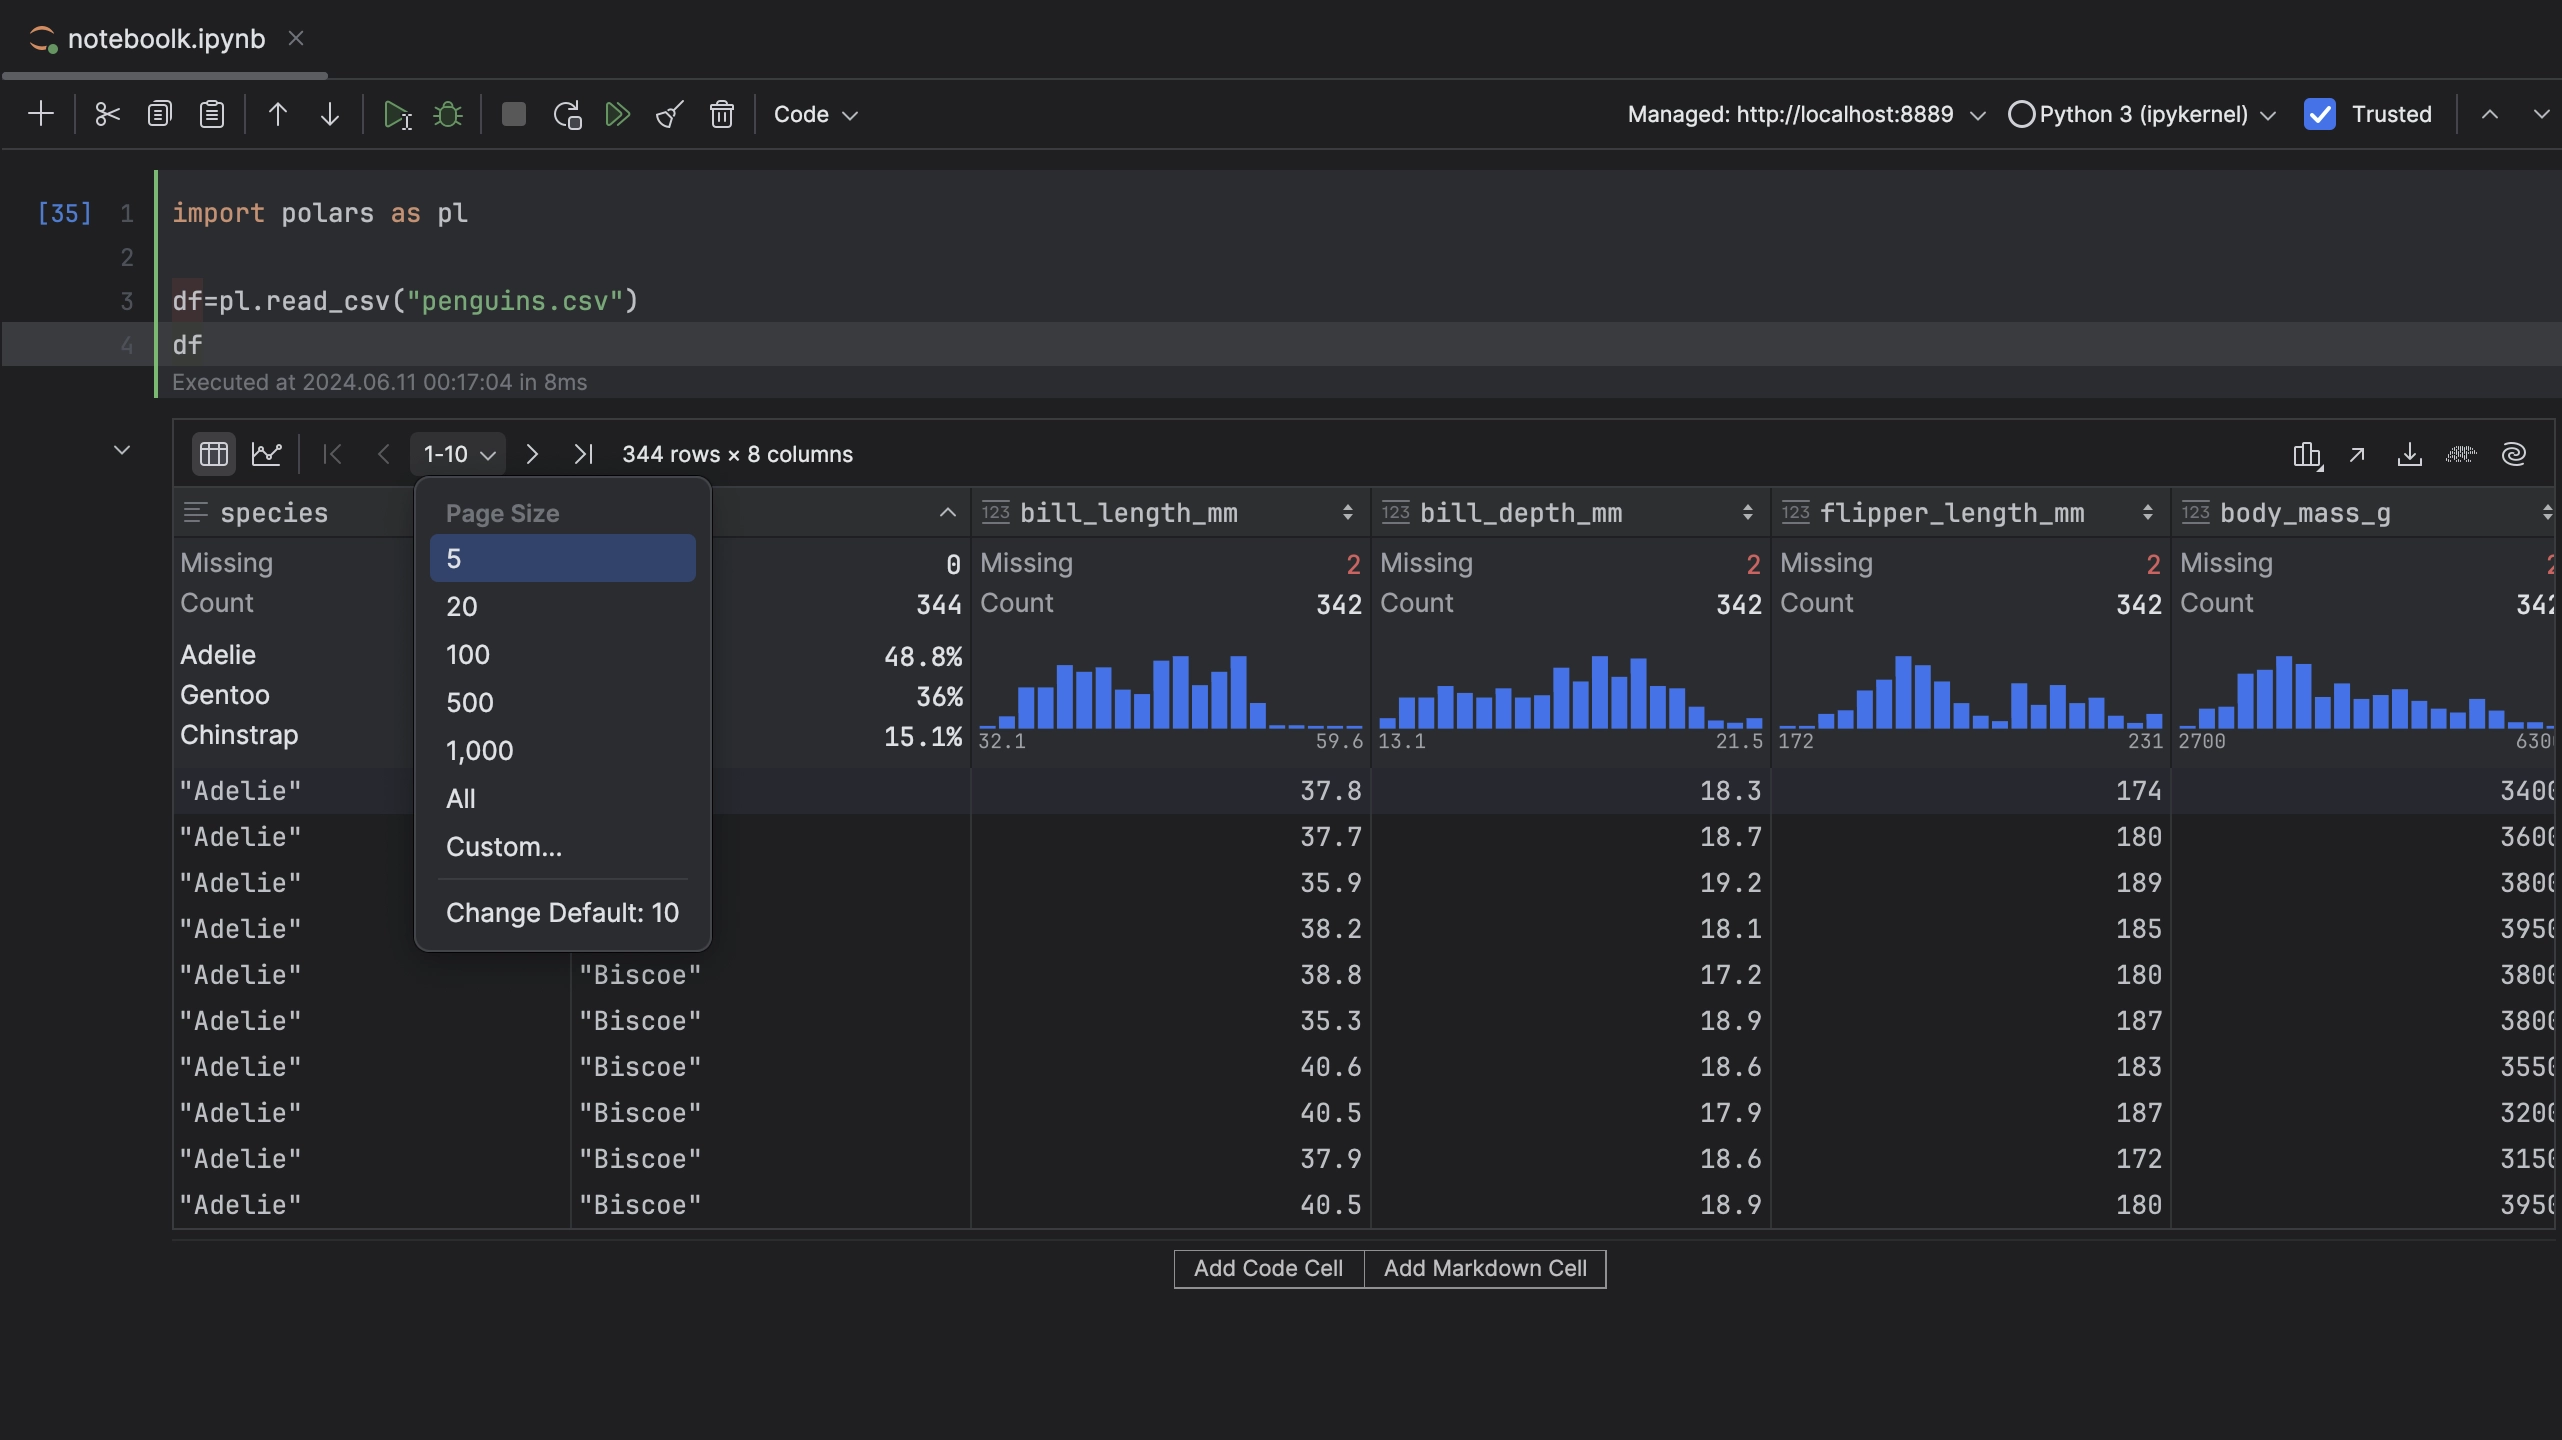Image resolution: width=2562 pixels, height=1440 pixels.
Task: Add a new cell with plus icon
Action: click(41, 114)
